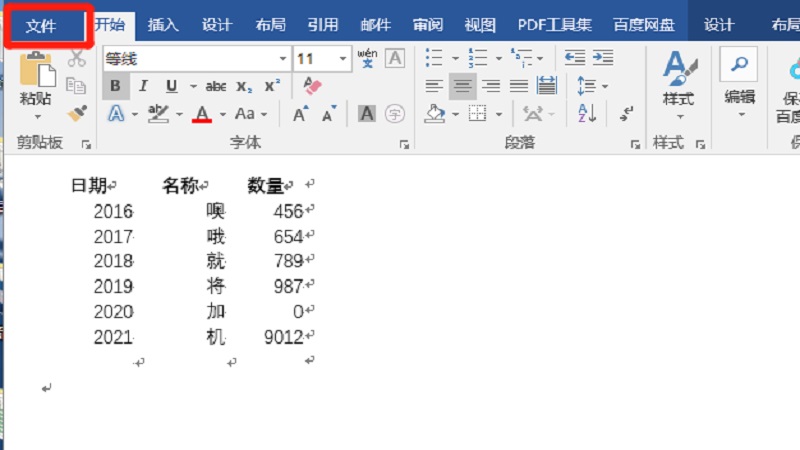The height and width of the screenshot is (450, 800).
Task: Expand the font size dropdown showing 11
Action: [341, 59]
